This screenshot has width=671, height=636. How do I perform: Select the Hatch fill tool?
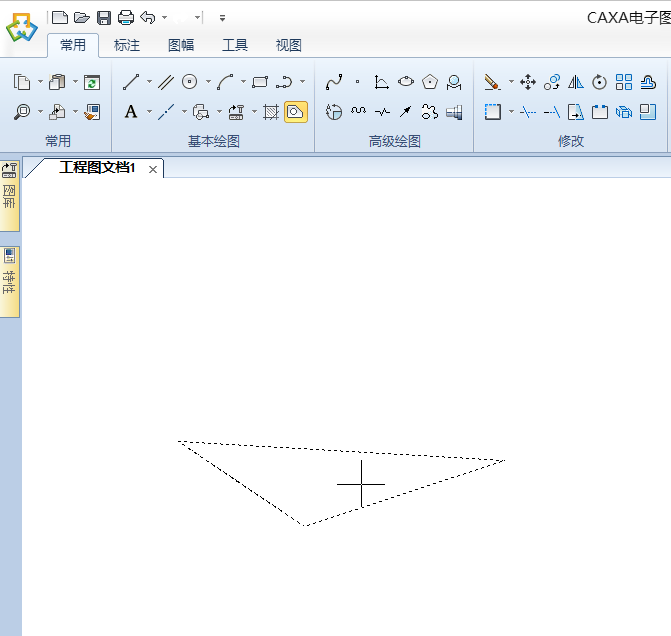271,112
